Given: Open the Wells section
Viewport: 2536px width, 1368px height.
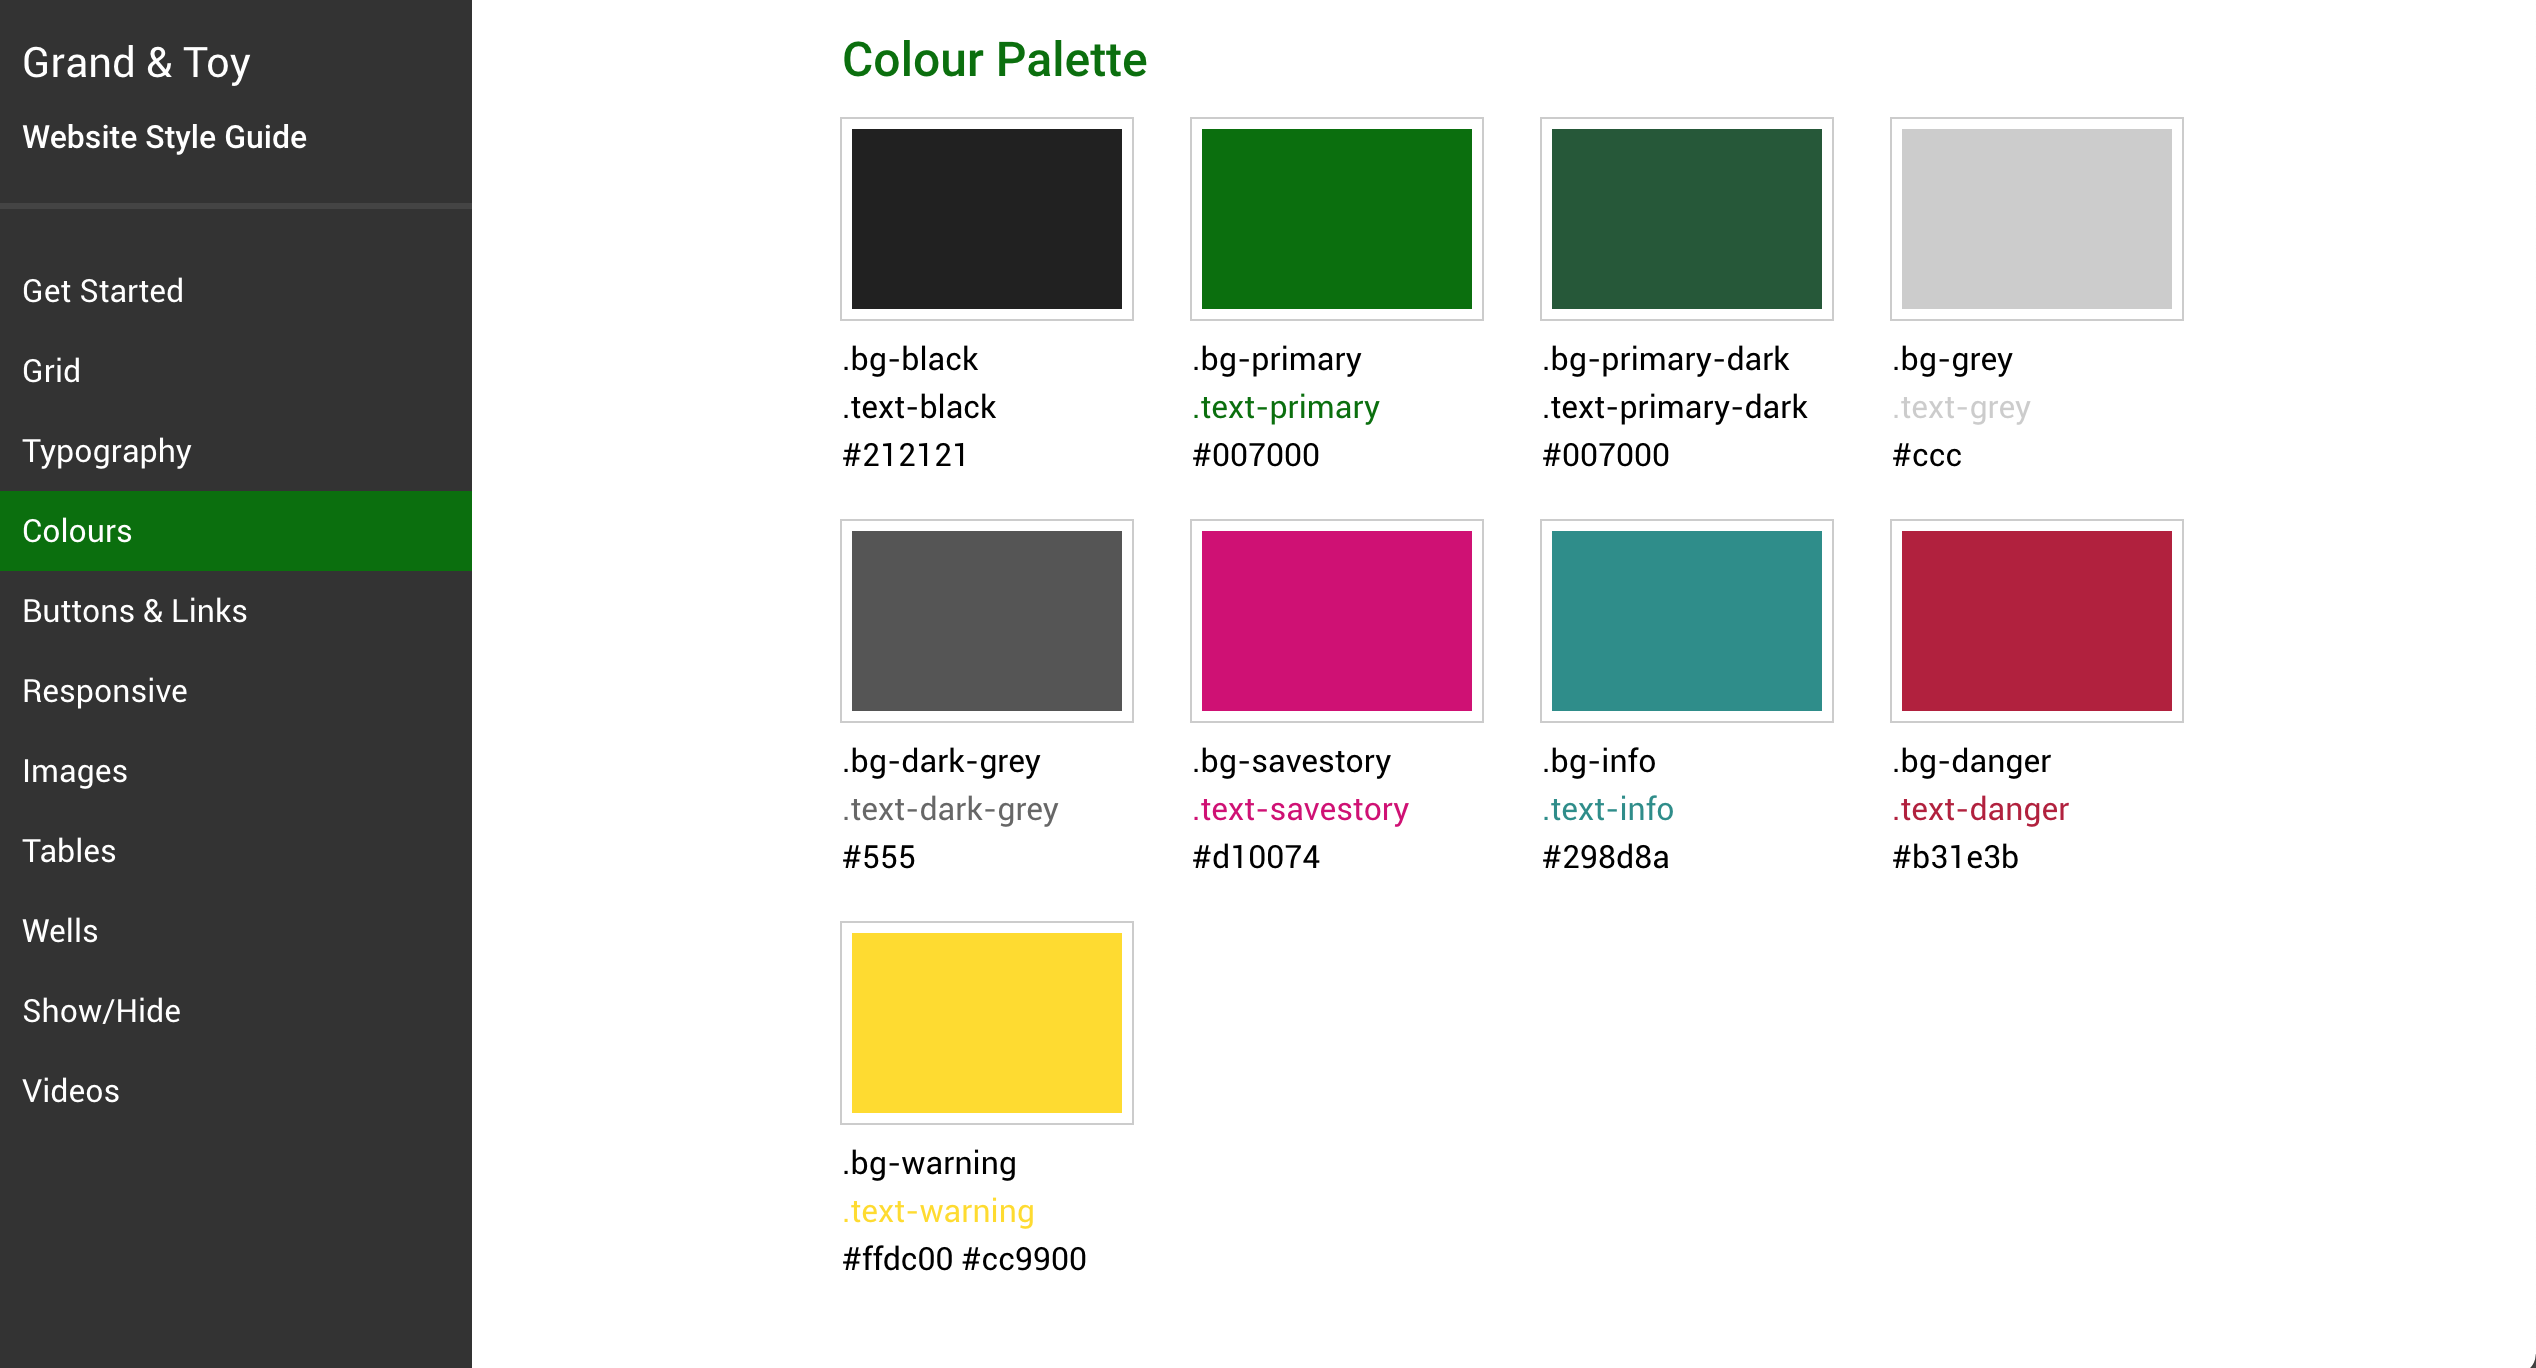Looking at the screenshot, I should click(x=60, y=931).
